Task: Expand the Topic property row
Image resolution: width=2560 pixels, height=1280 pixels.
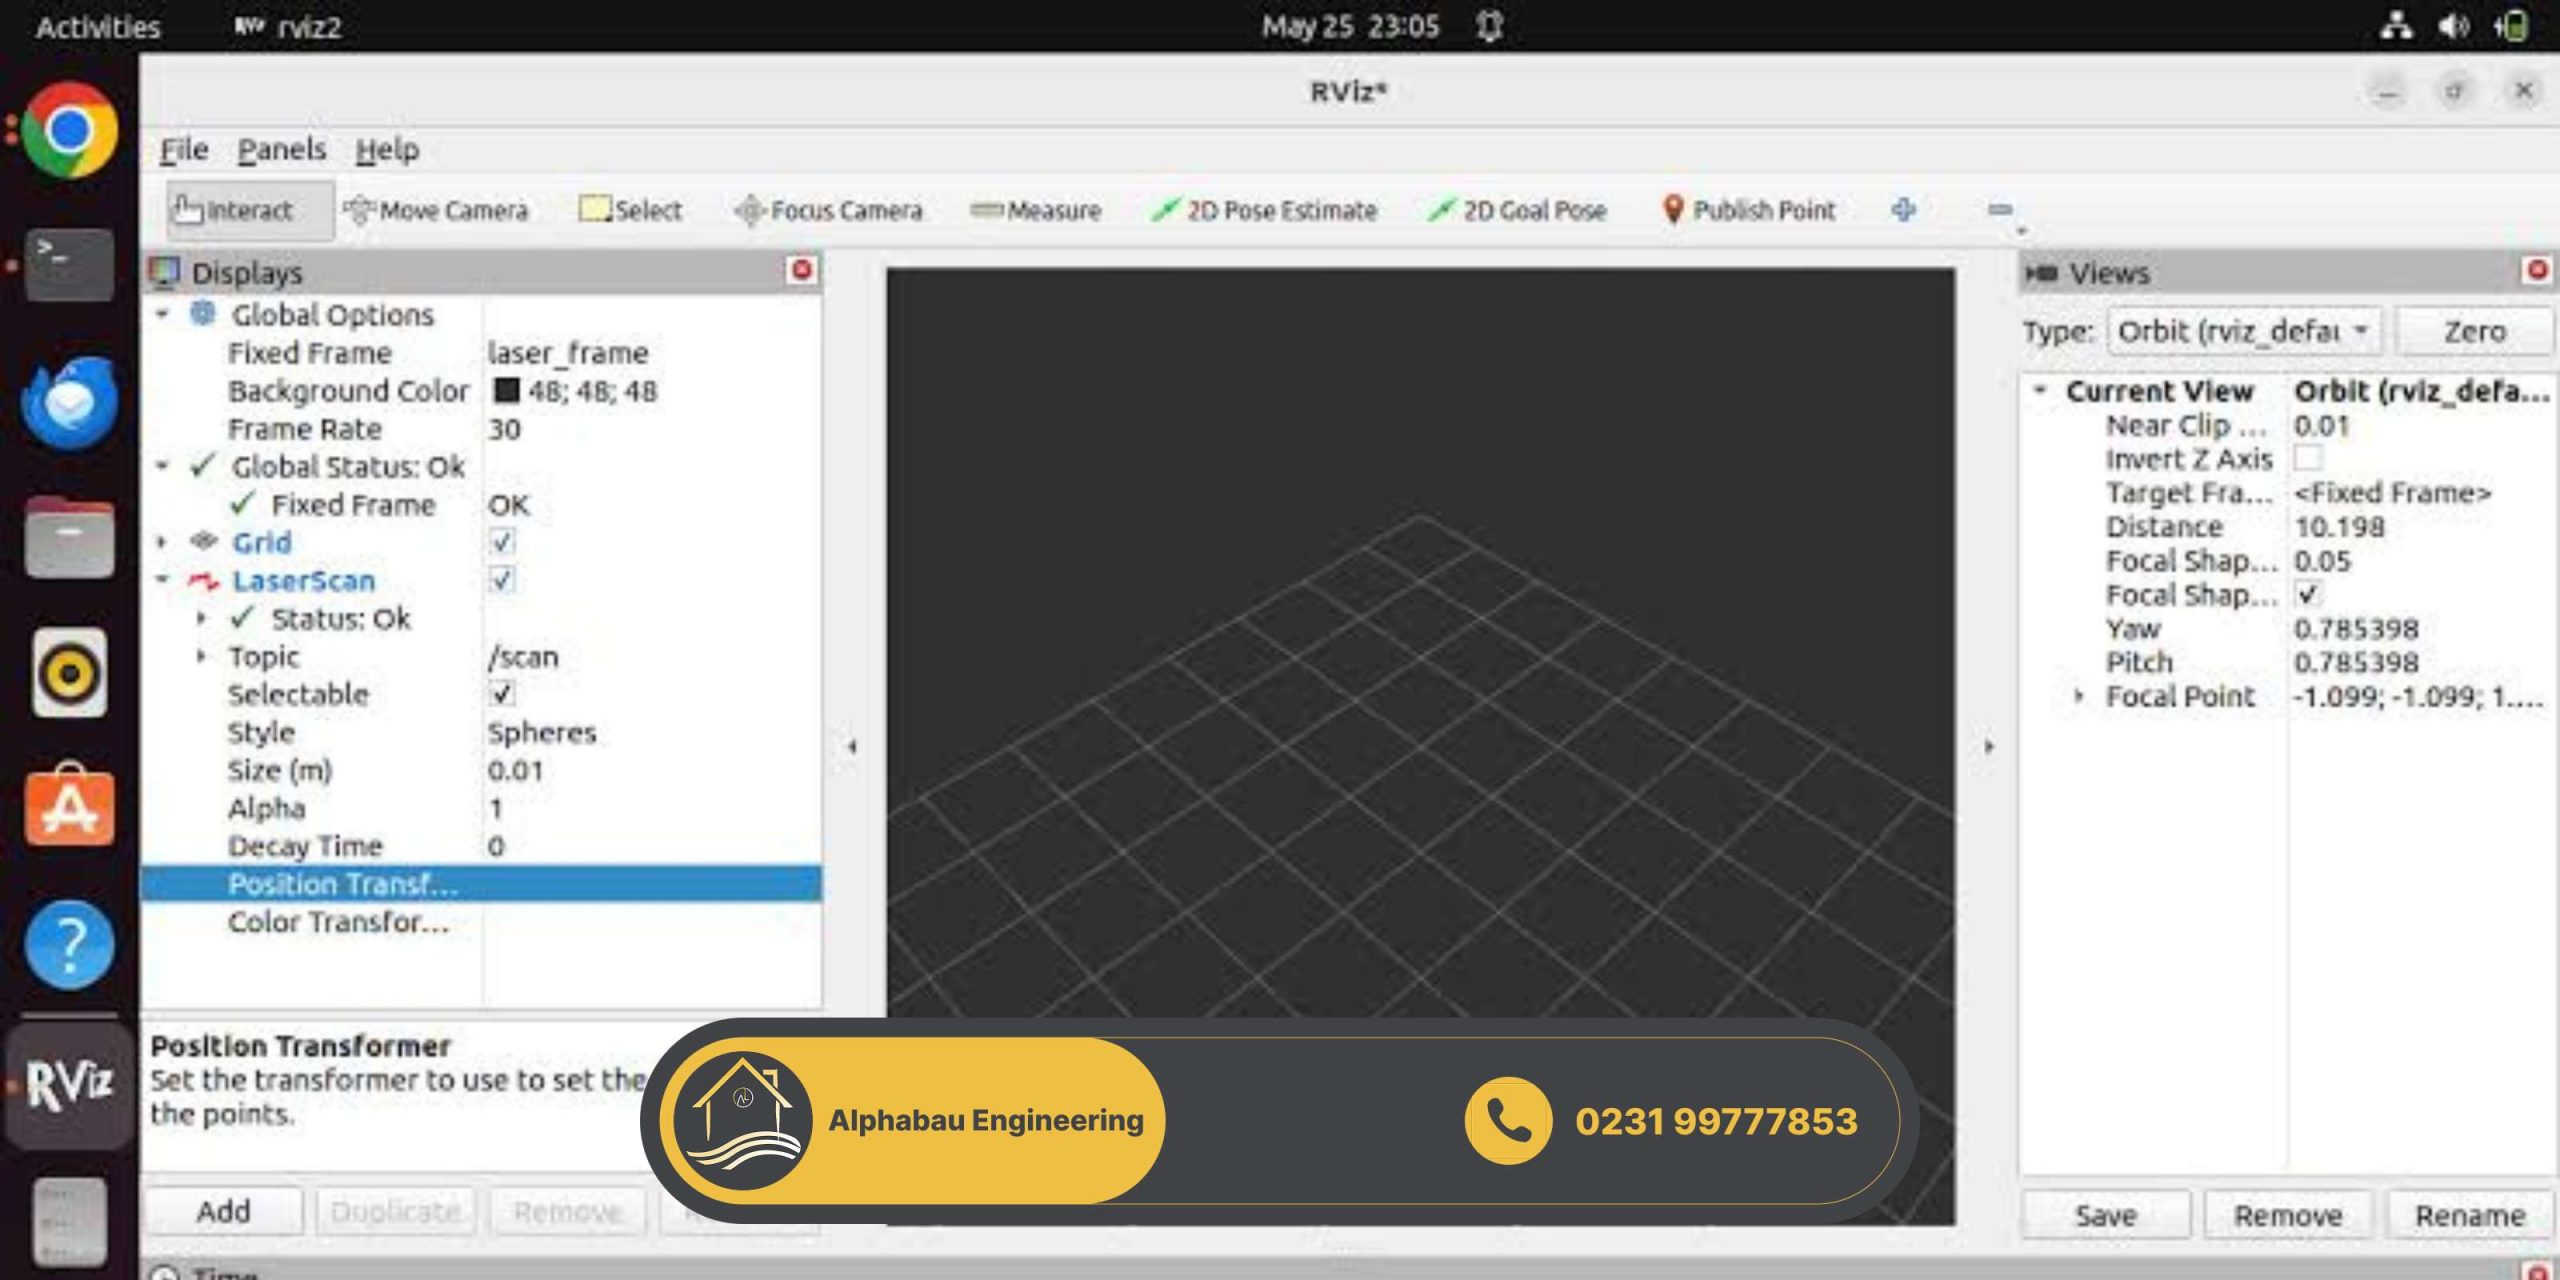Action: [x=202, y=656]
